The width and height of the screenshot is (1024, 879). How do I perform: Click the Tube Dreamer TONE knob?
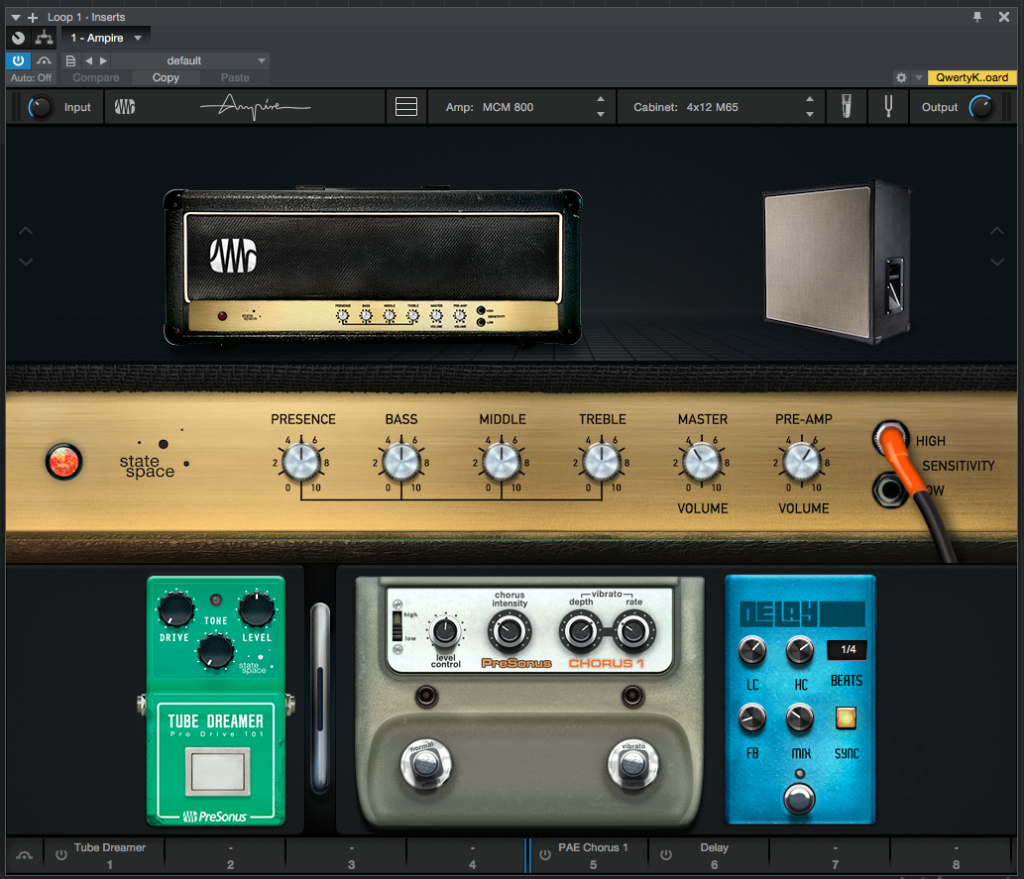pyautogui.click(x=216, y=651)
